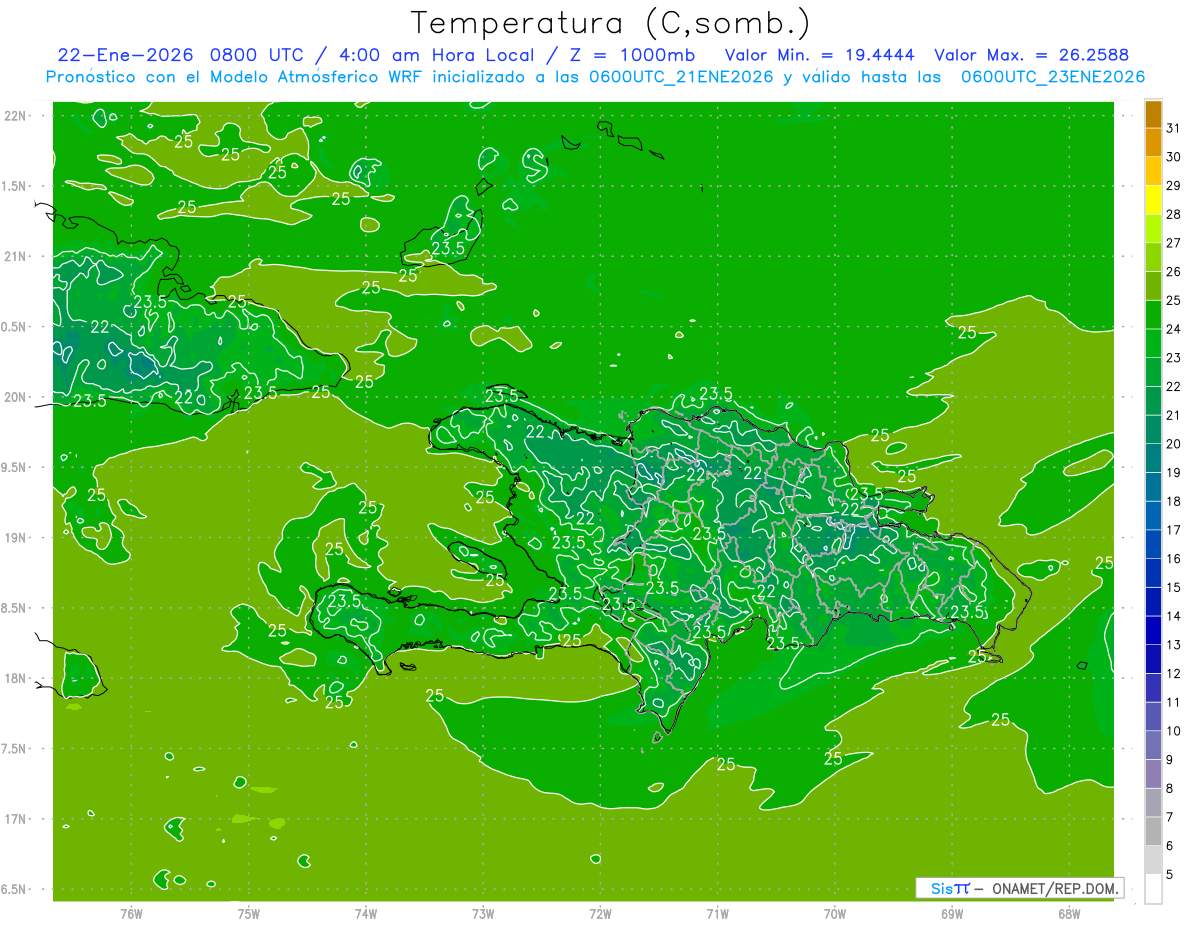Click legend color band between 8 and 9
1200x927 pixels.
[1153, 774]
